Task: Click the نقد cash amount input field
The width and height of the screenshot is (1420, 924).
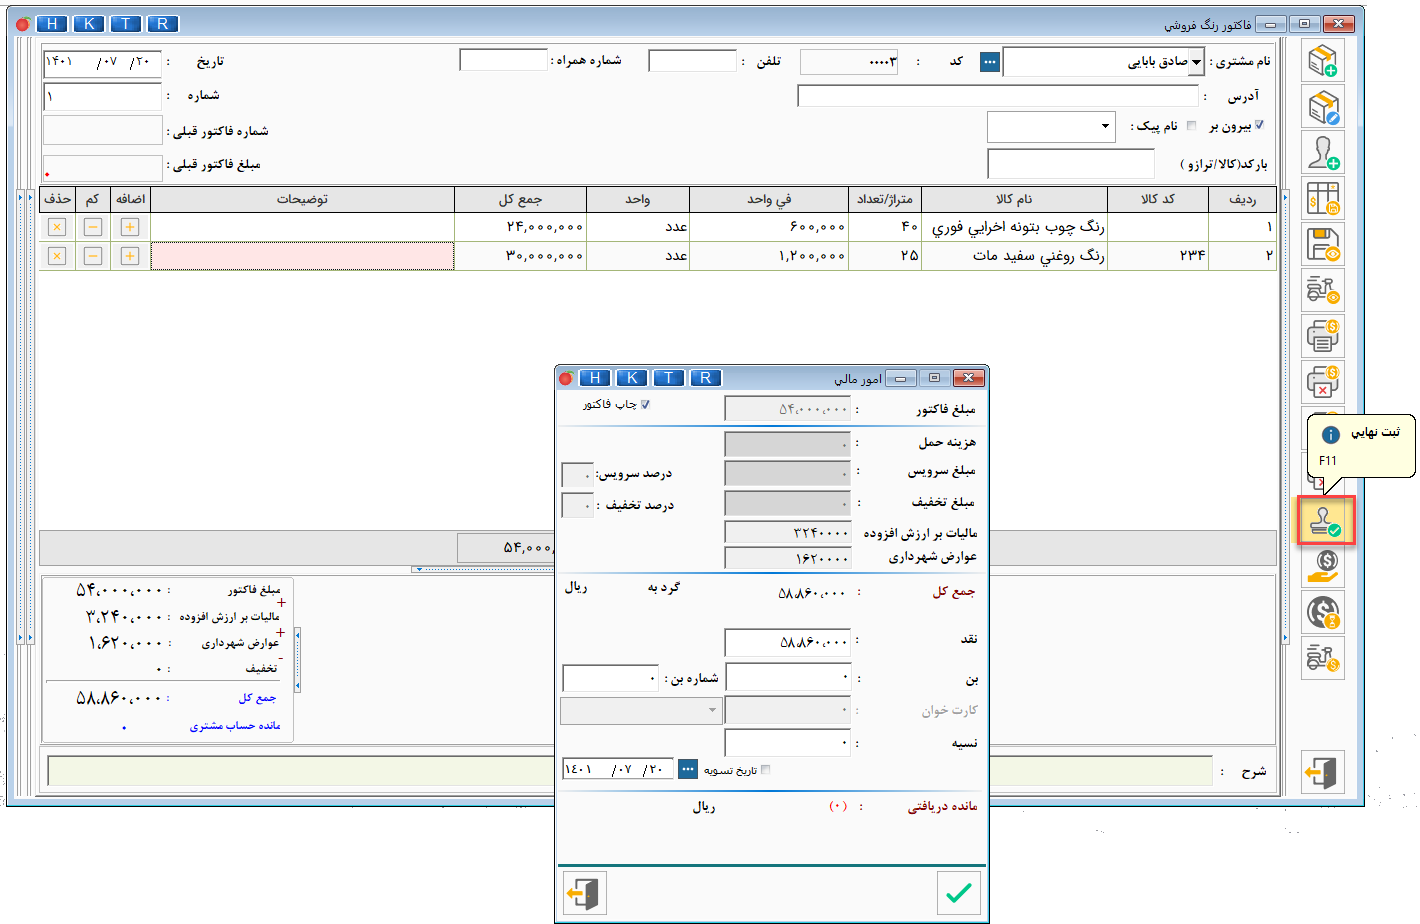Action: pyautogui.click(x=788, y=642)
